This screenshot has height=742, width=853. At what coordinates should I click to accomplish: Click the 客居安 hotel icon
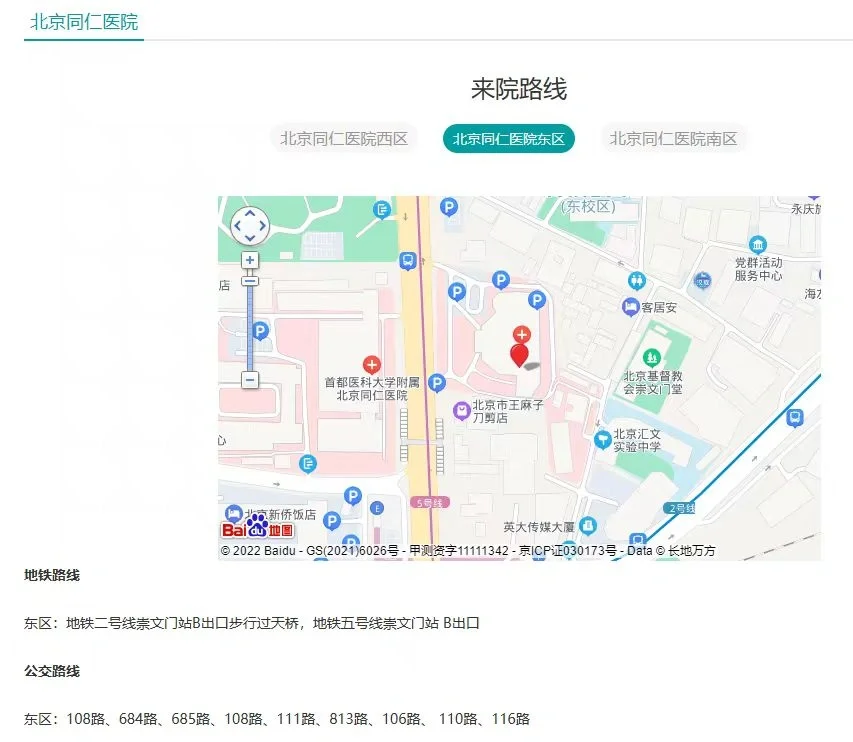[630, 307]
